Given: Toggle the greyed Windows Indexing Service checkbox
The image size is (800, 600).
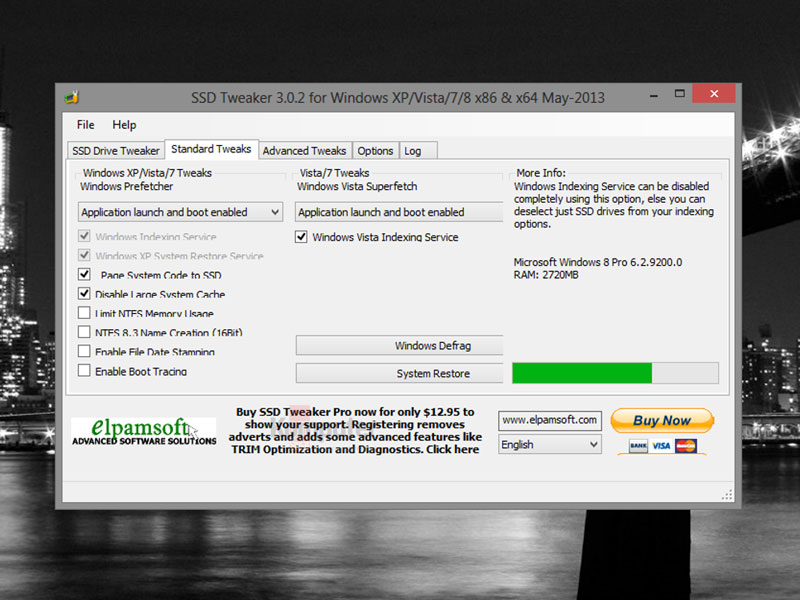Looking at the screenshot, I should (x=84, y=236).
